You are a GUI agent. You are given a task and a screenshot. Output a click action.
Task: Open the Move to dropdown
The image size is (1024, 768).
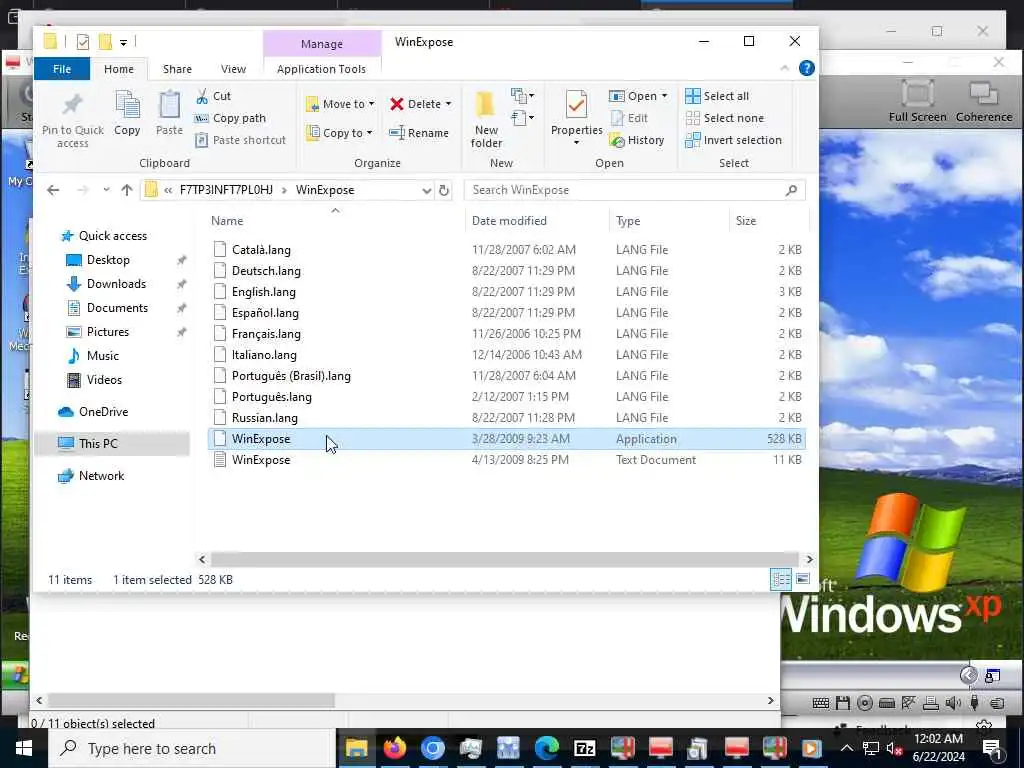(x=340, y=104)
